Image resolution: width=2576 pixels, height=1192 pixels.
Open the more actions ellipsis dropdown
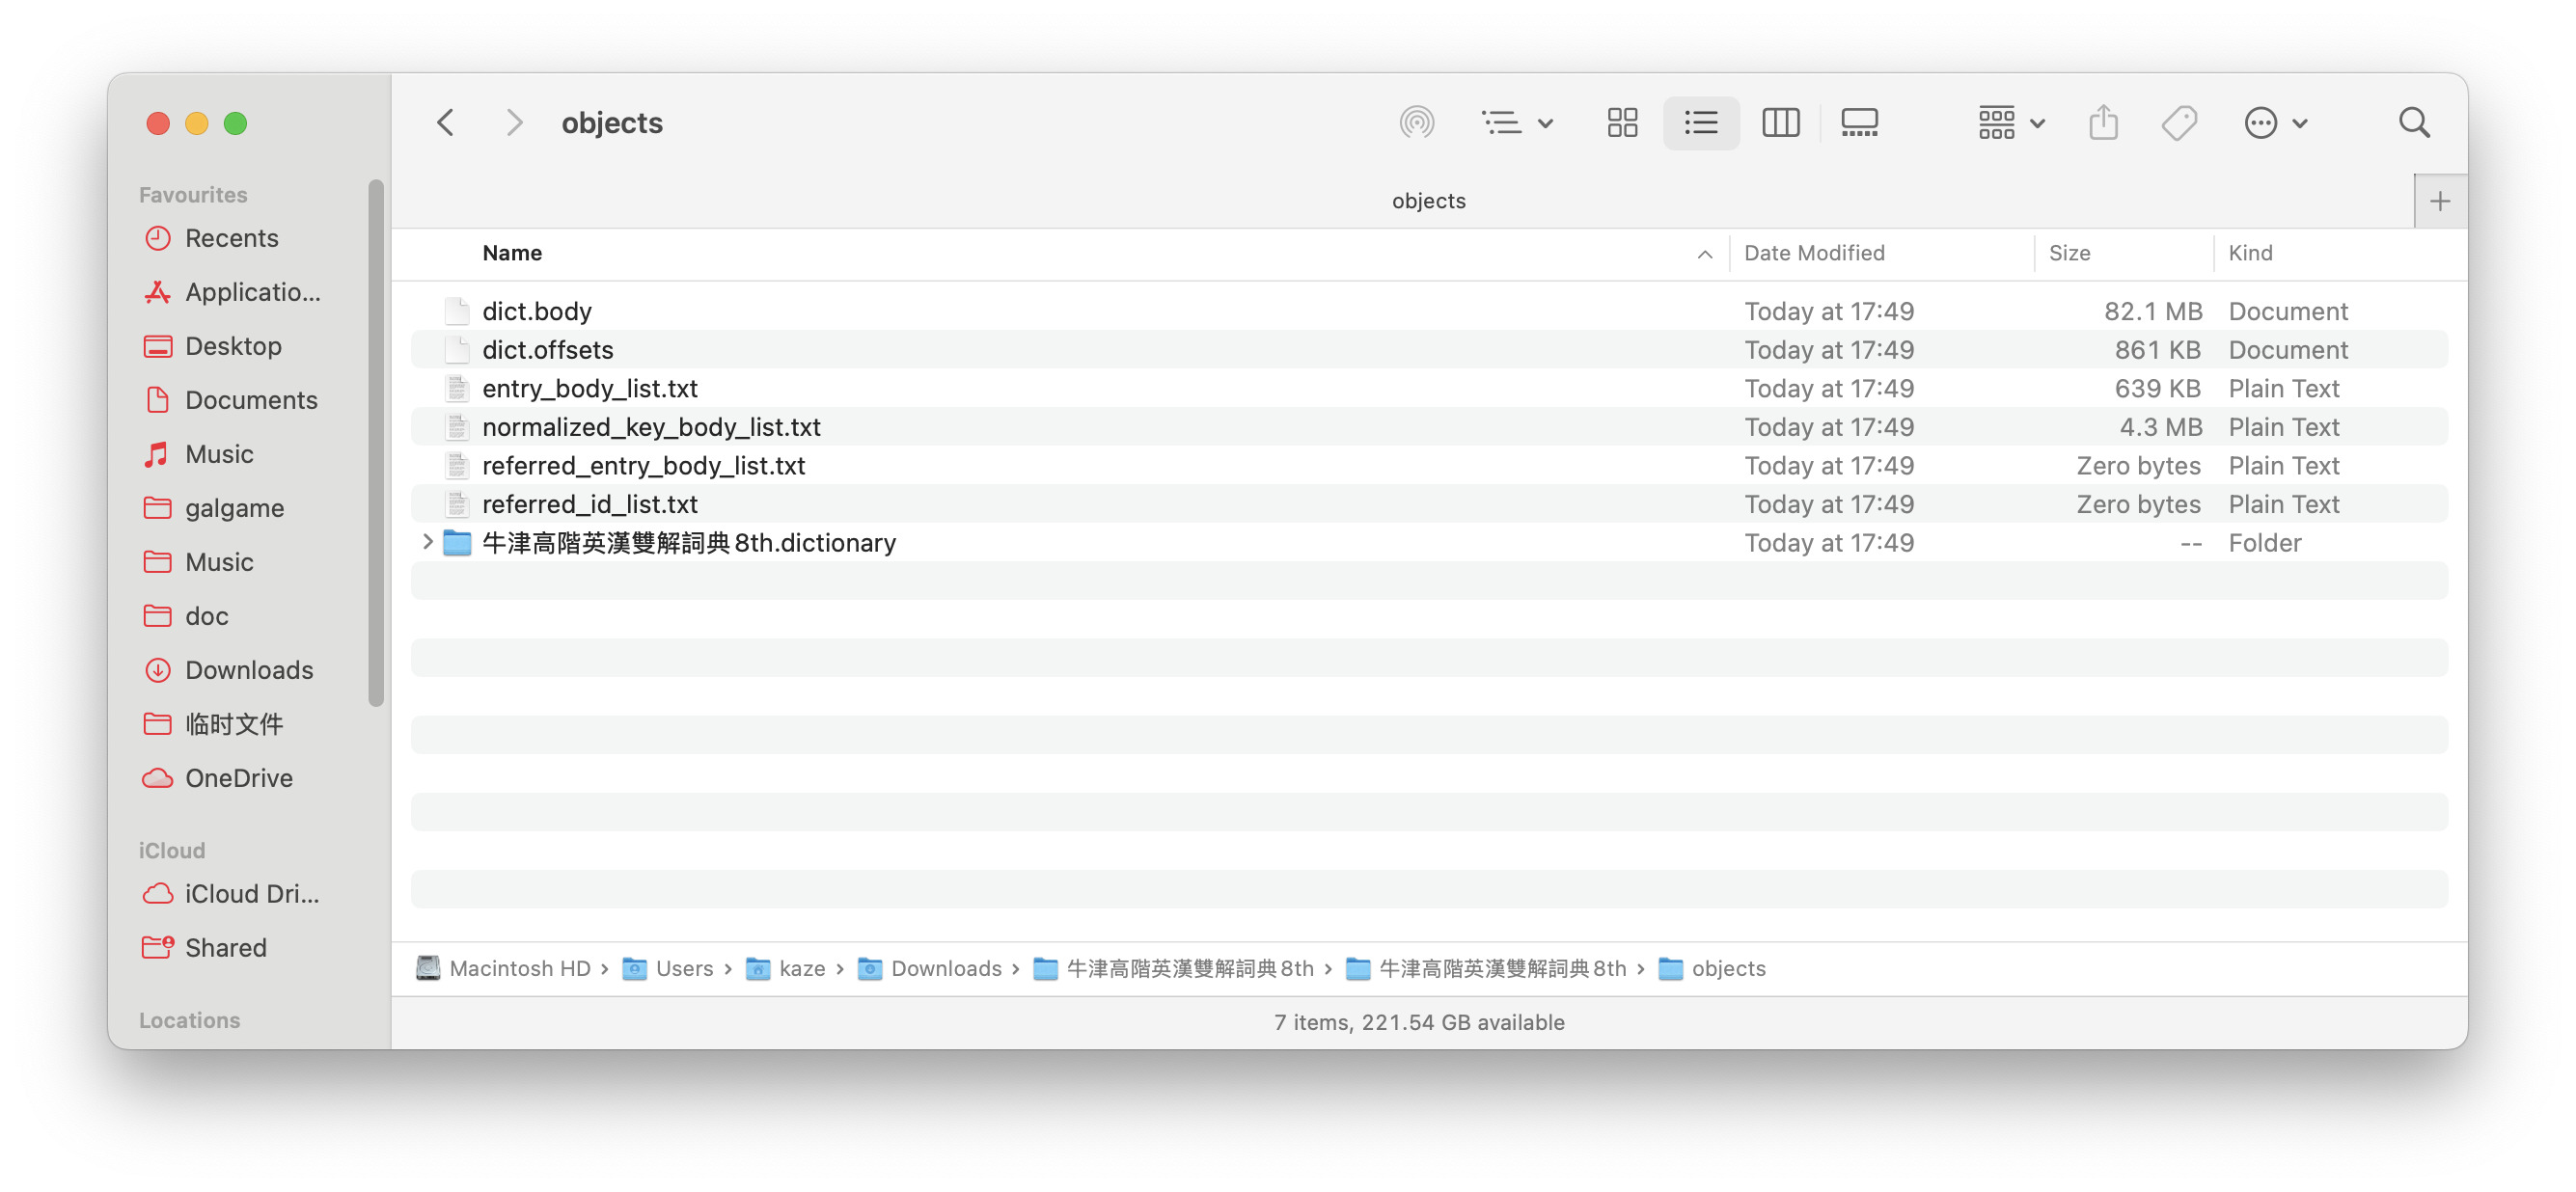click(x=2275, y=123)
